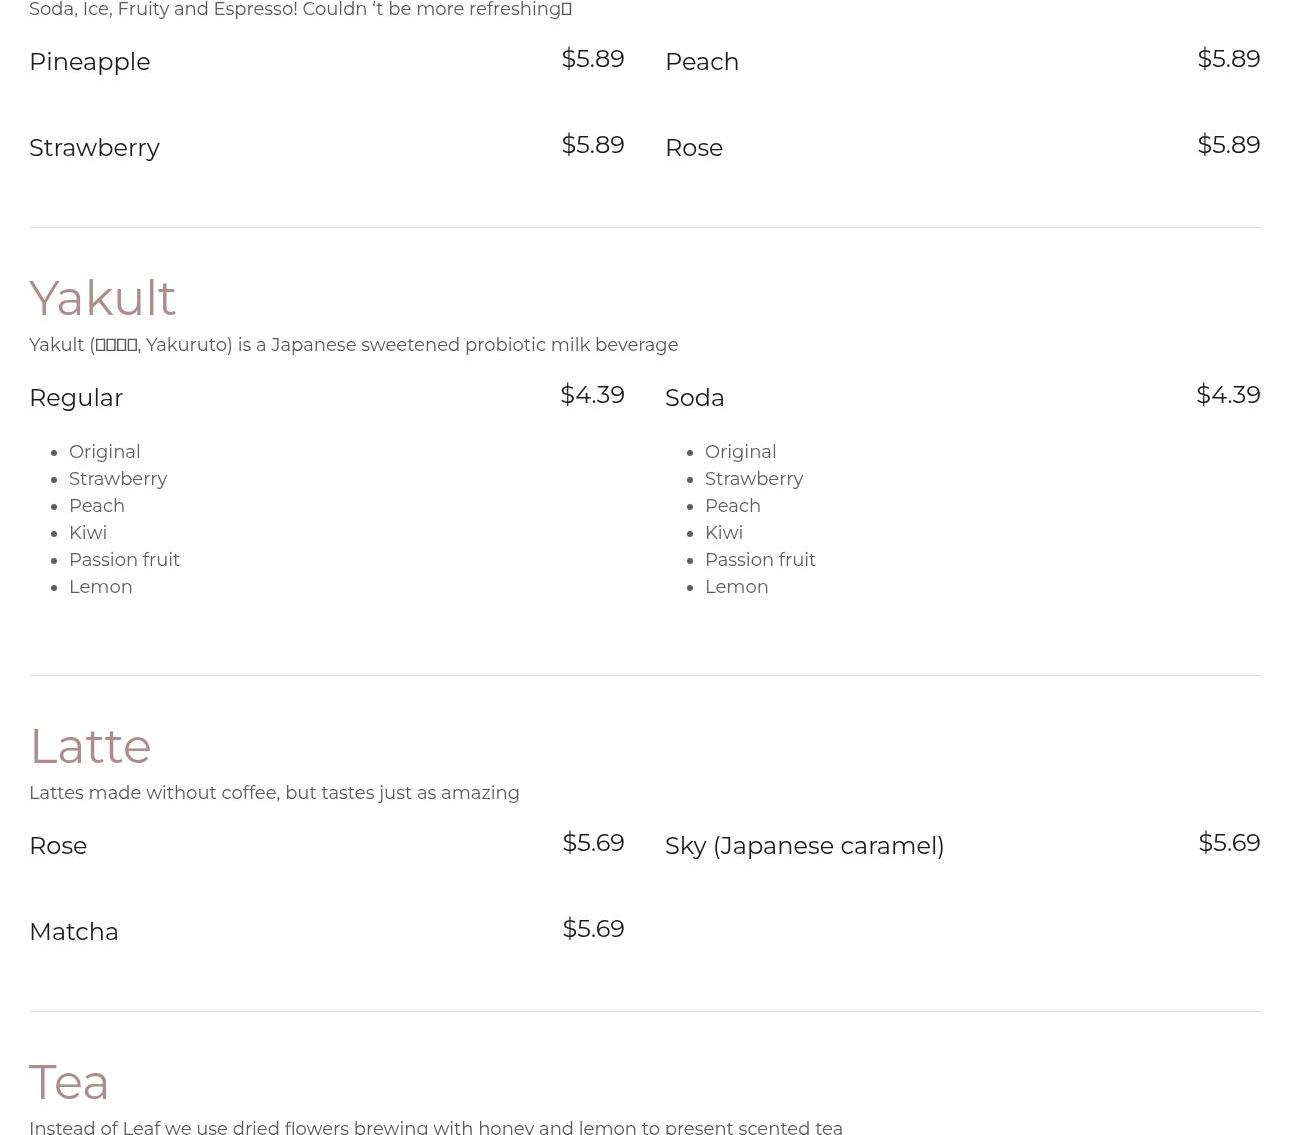The width and height of the screenshot is (1290, 1135).
Task: Select the Matcha latte item
Action: pos(74,932)
